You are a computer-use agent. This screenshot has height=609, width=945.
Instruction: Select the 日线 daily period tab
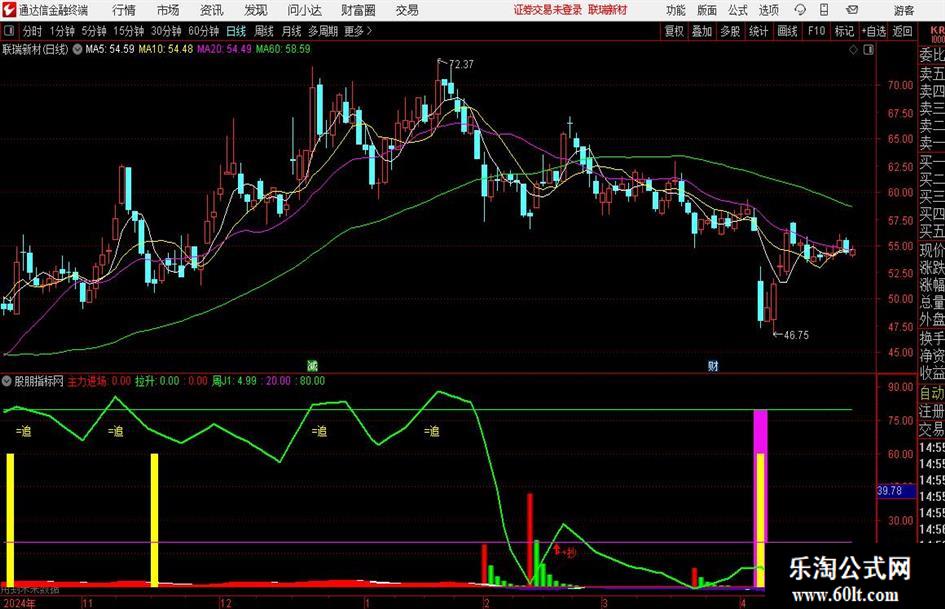click(x=236, y=31)
